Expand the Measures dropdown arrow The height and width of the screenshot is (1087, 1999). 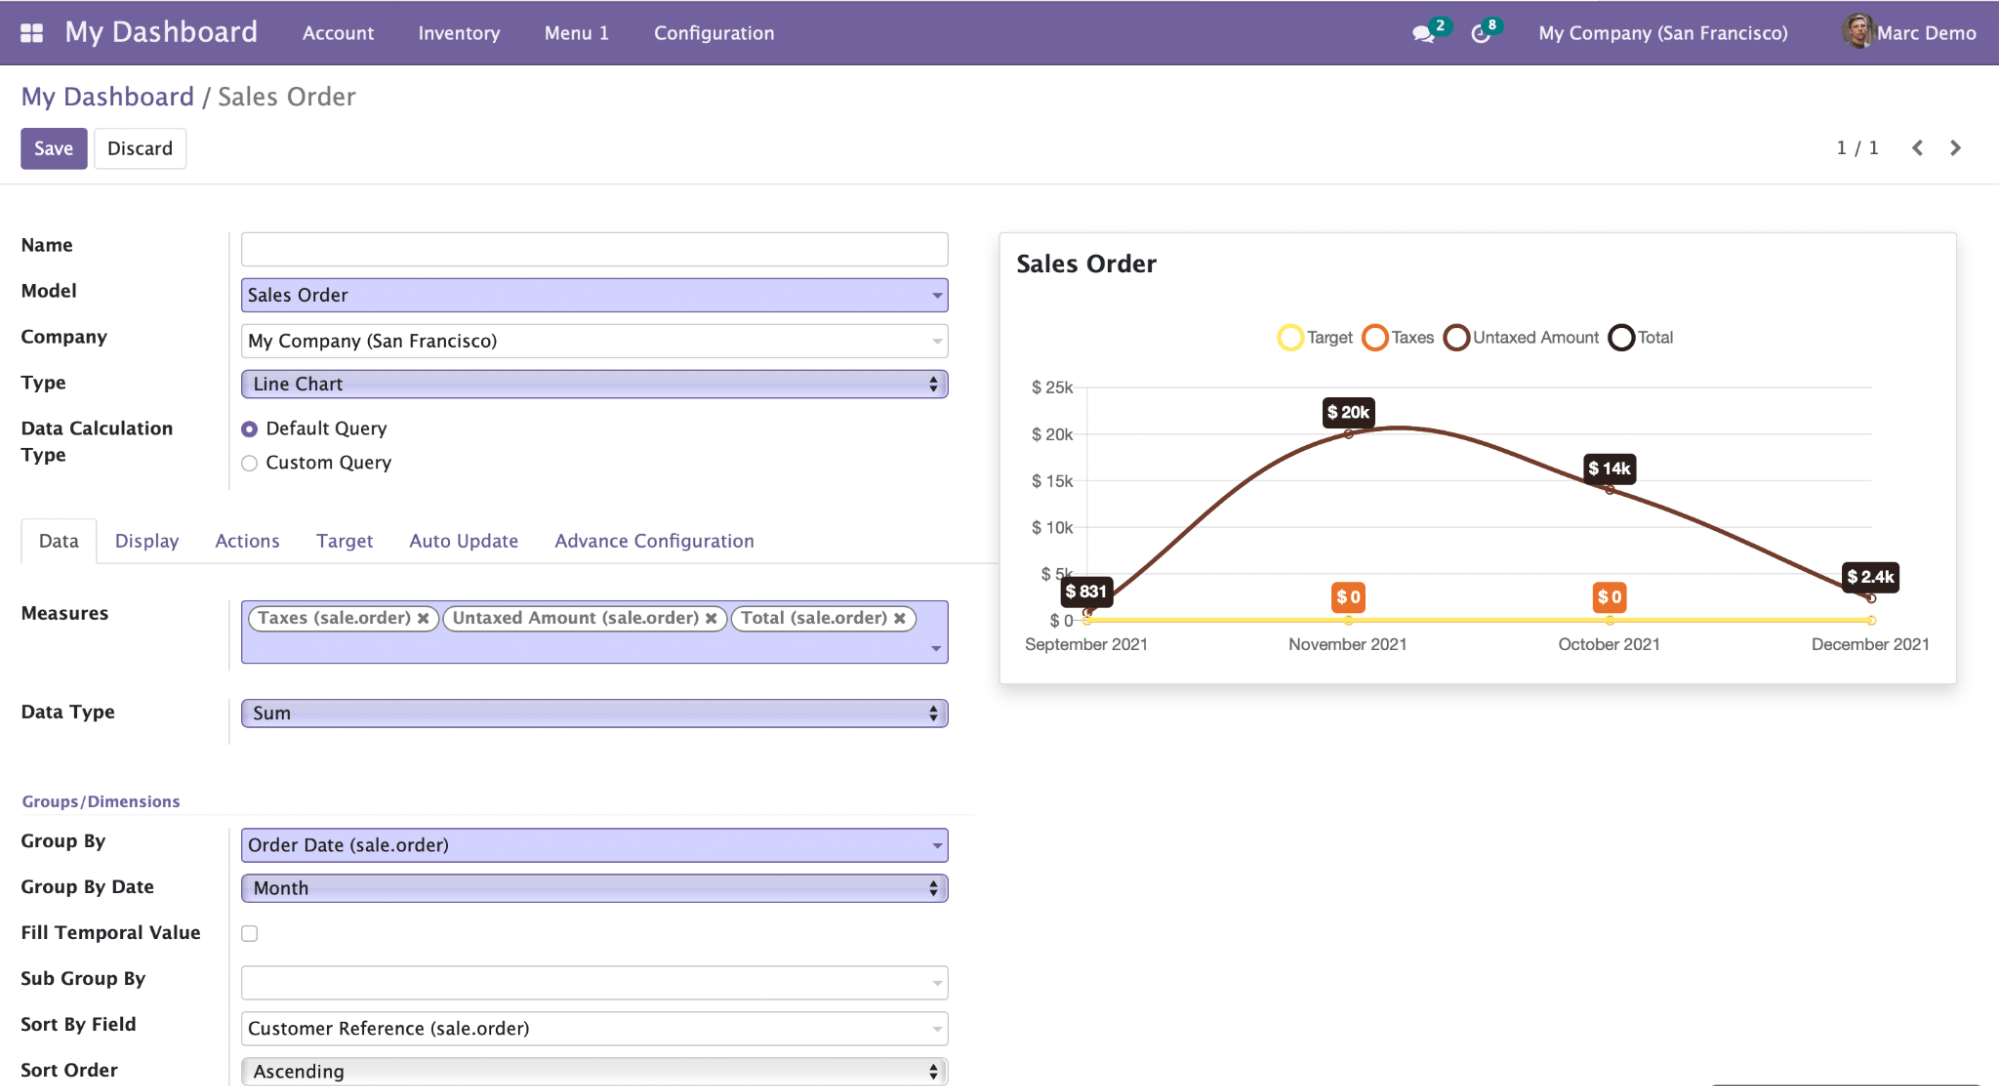(x=936, y=649)
